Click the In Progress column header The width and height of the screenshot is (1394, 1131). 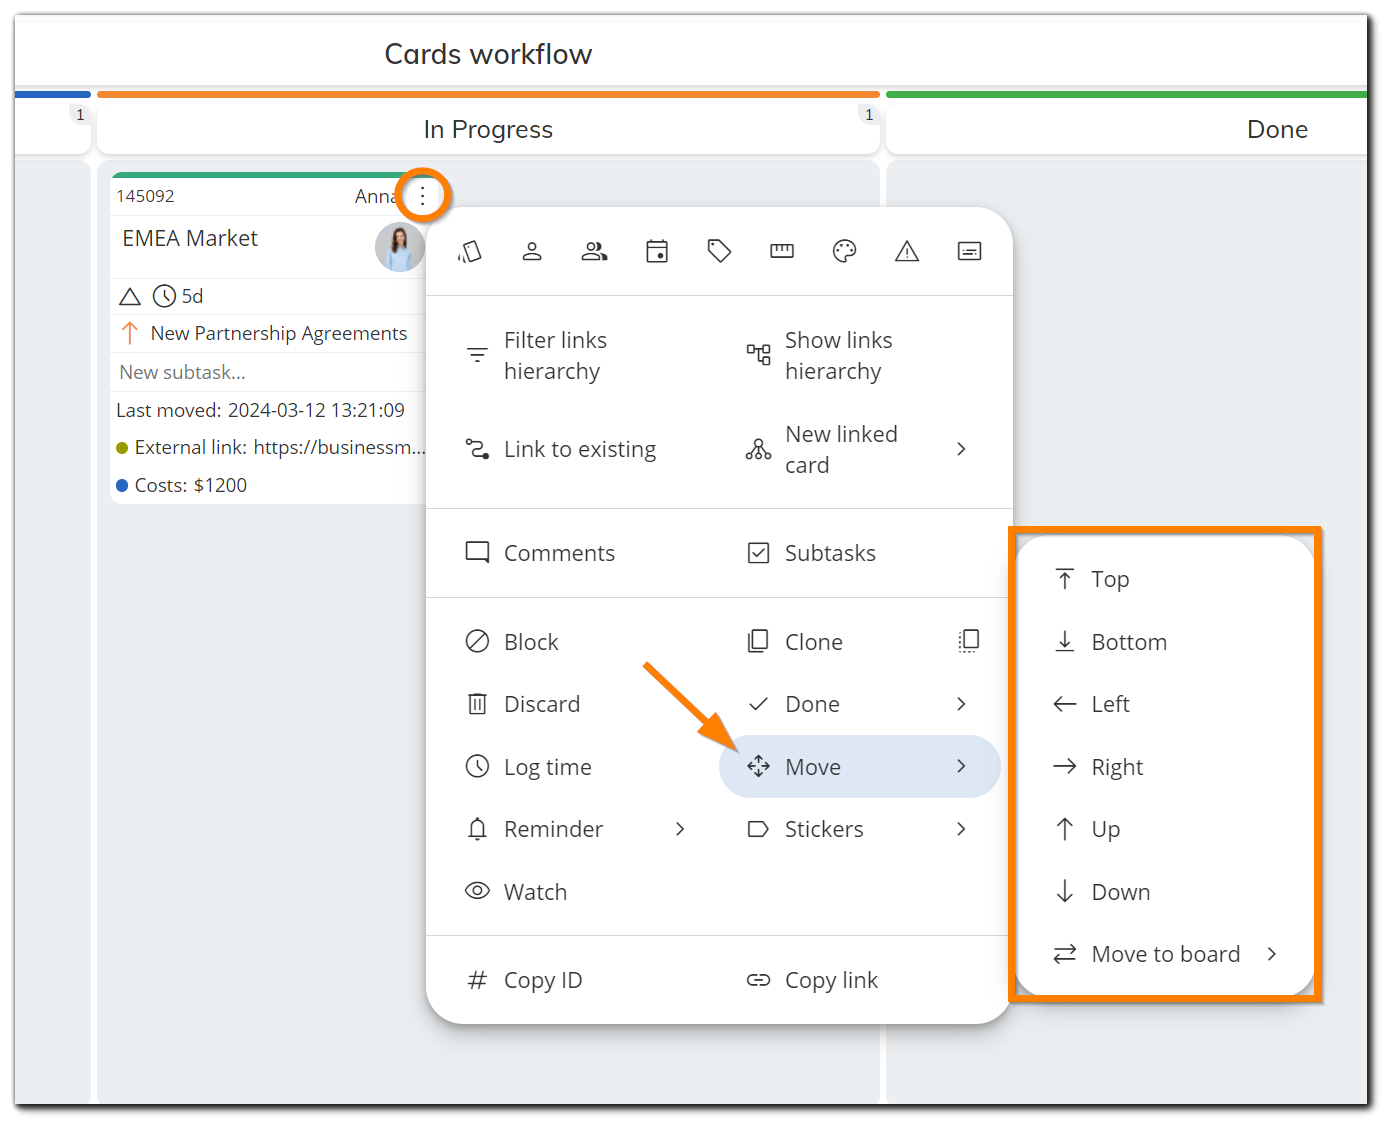(x=488, y=129)
